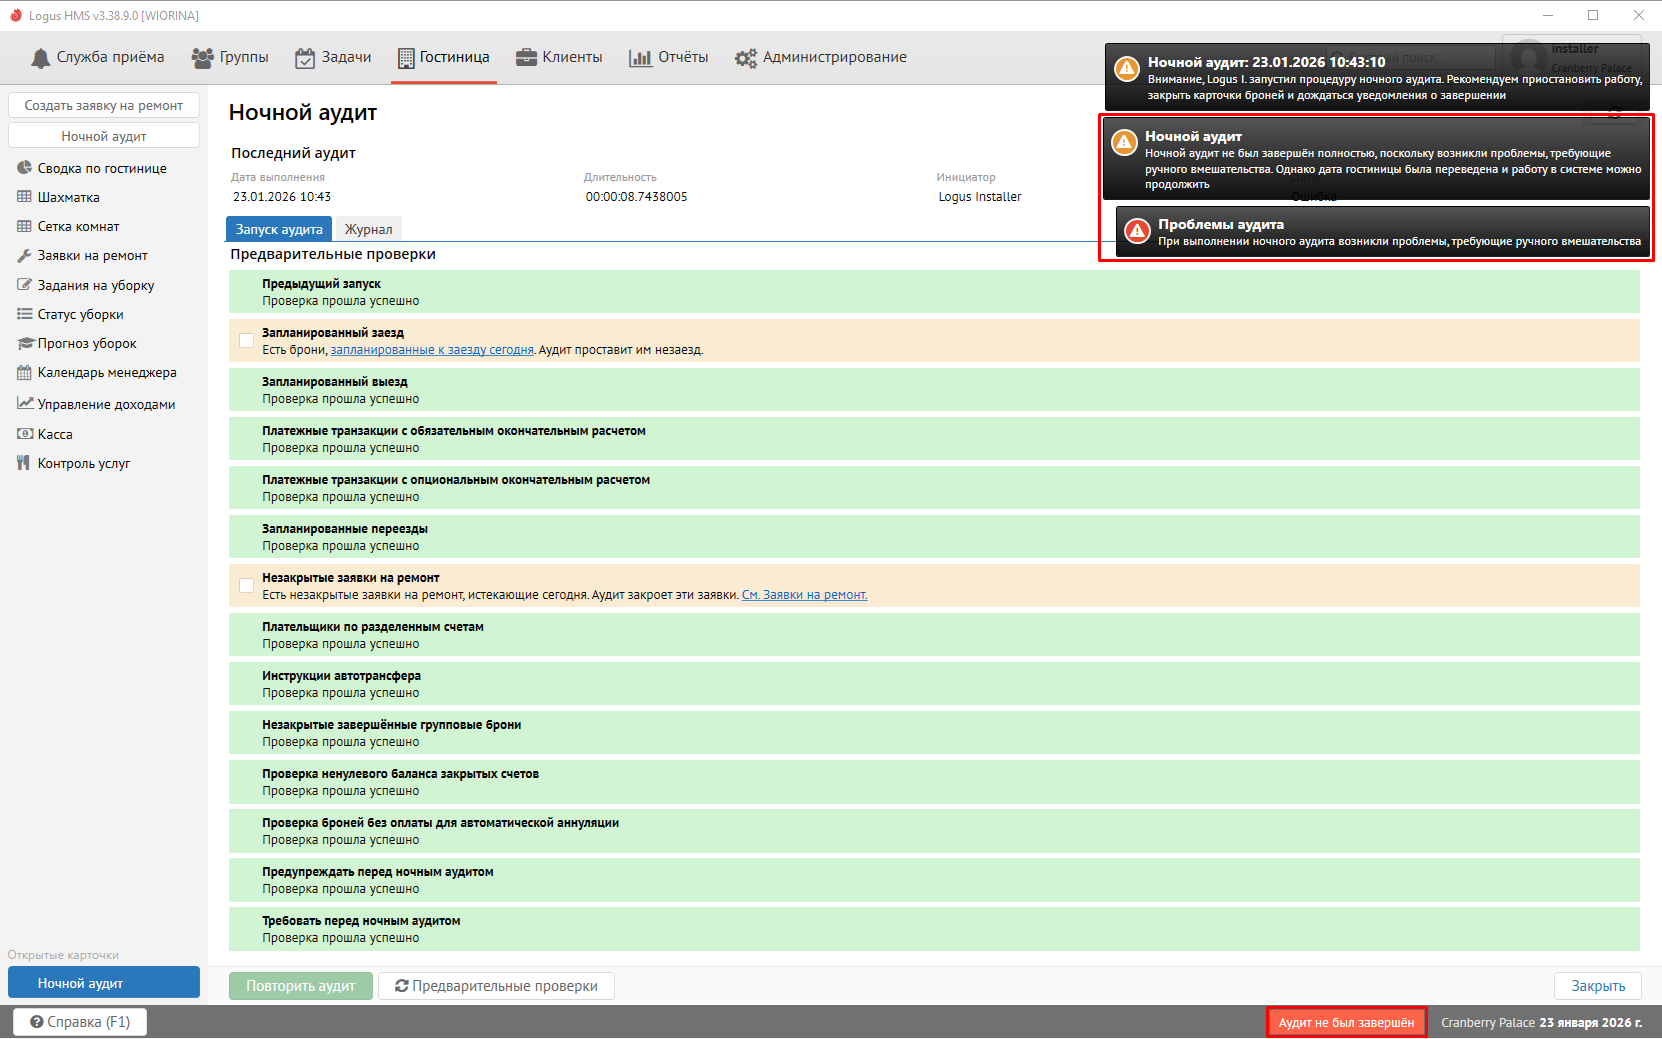Image resolution: width=1662 pixels, height=1039 pixels.
Task: Click the Аудит не был завершён status indicator
Action: click(x=1346, y=1022)
